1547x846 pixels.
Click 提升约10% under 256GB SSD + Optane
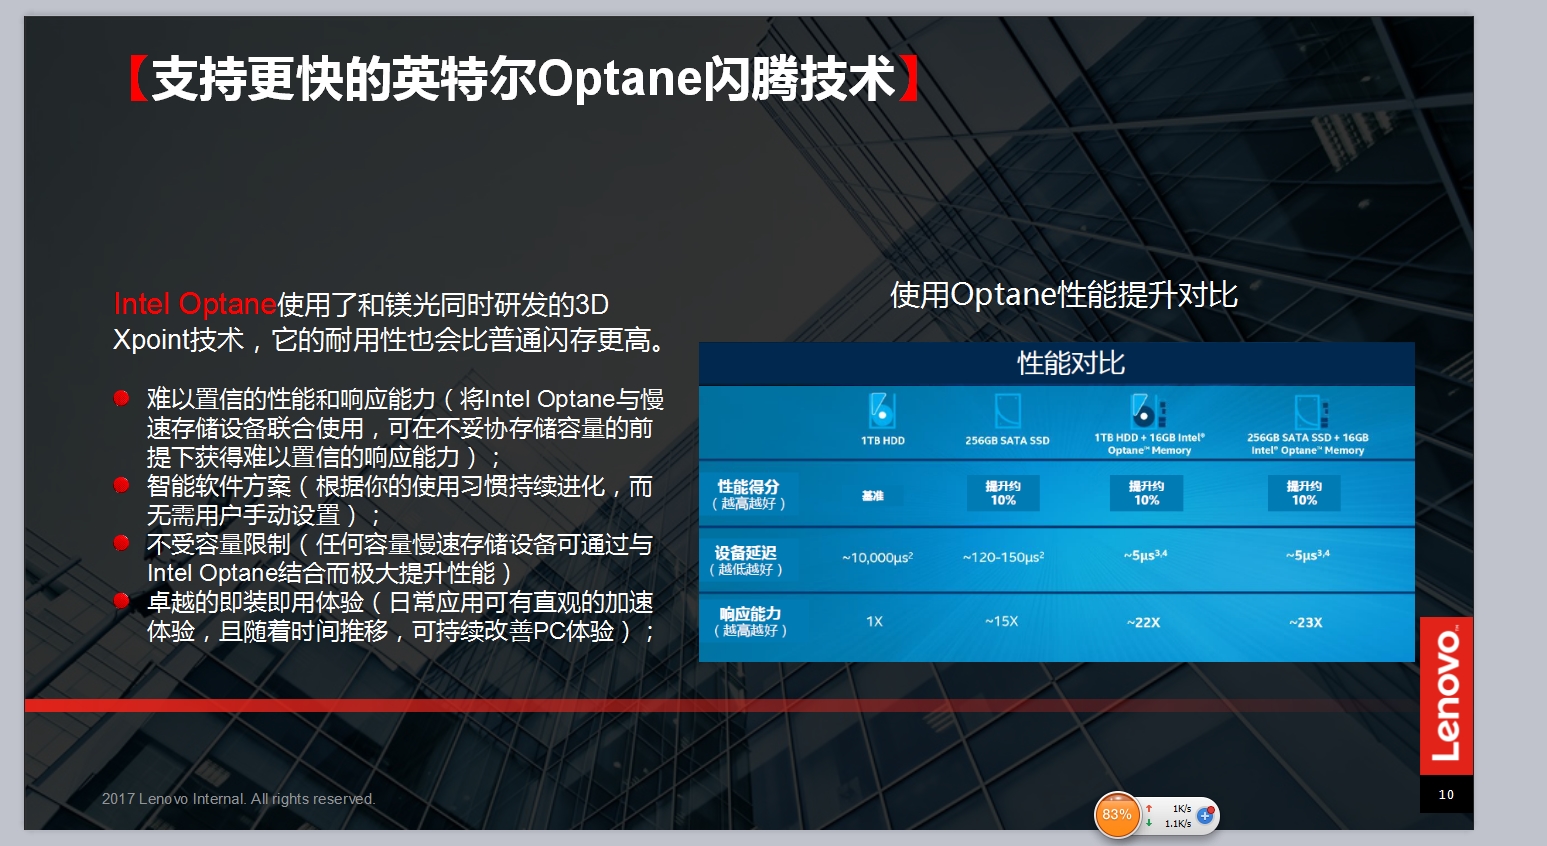click(1304, 493)
